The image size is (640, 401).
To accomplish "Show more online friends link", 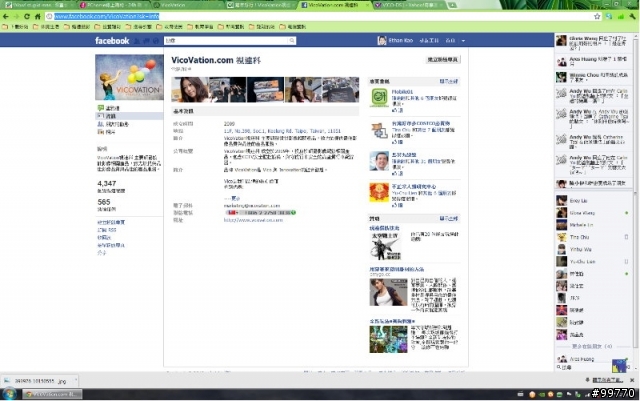I will pos(592,346).
